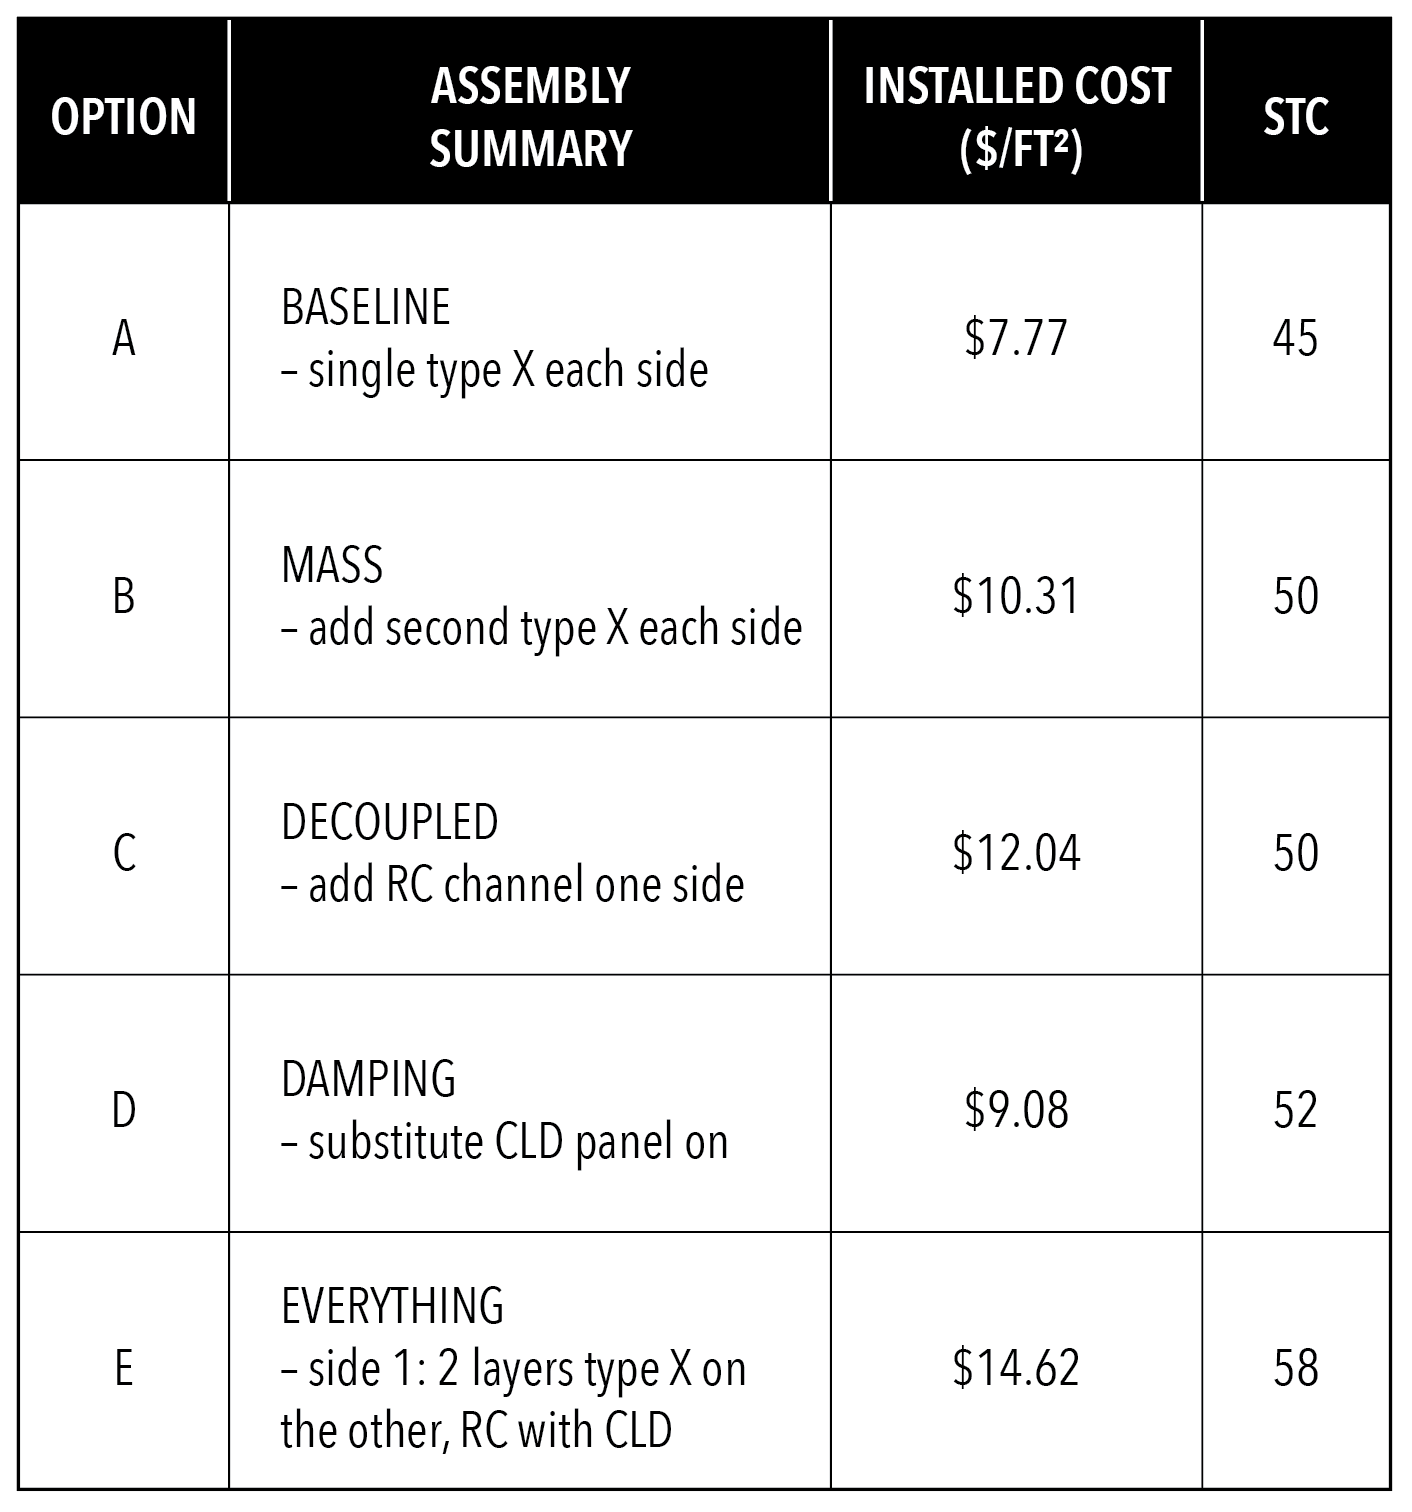Click the STC value 58
This screenshot has width=1412, height=1512.
[x=1295, y=1367]
